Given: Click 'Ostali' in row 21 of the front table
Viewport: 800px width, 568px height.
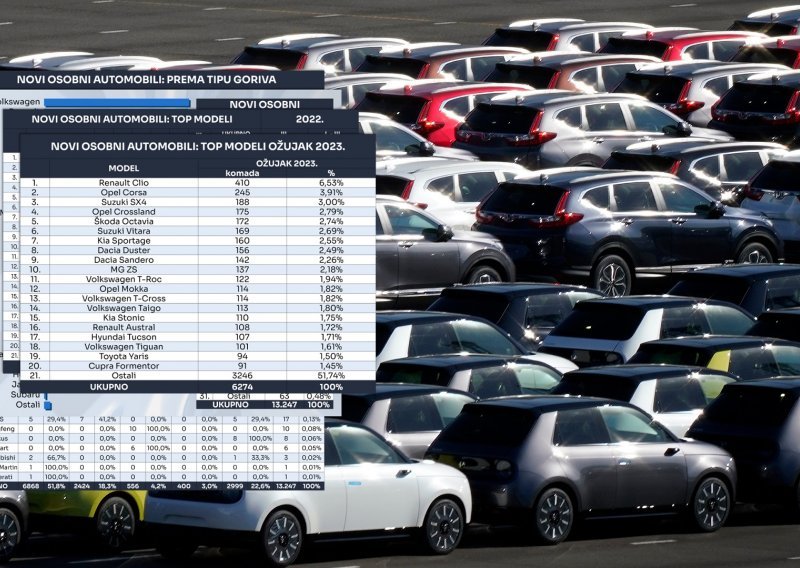Looking at the screenshot, I should point(123,376).
